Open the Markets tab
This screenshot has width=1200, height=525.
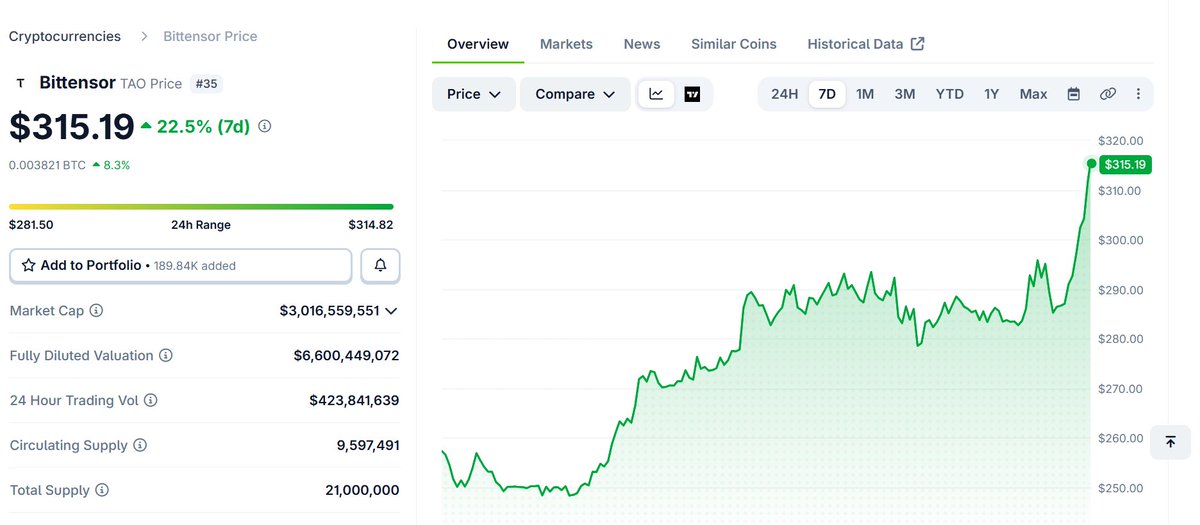click(x=566, y=44)
